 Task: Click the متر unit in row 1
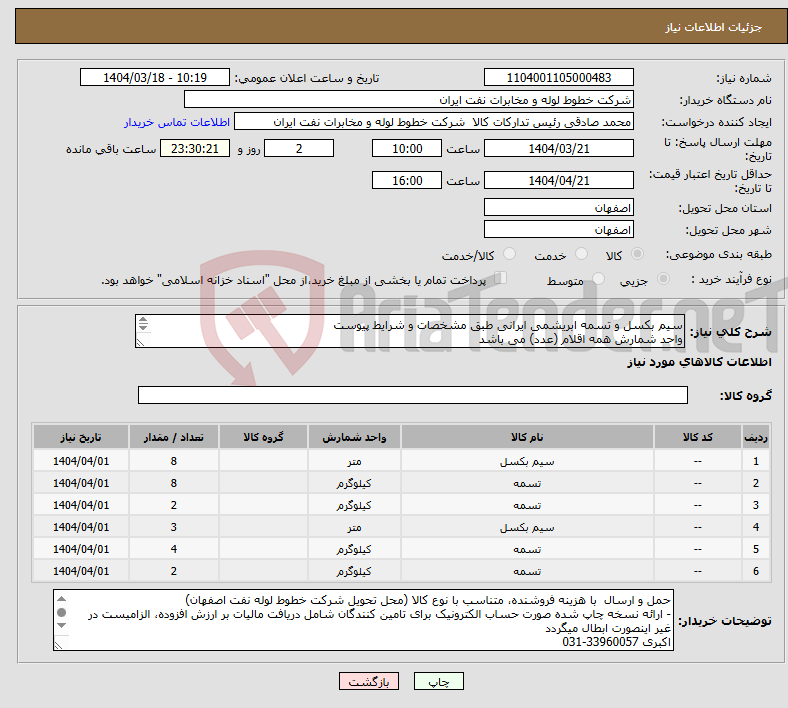click(x=354, y=461)
